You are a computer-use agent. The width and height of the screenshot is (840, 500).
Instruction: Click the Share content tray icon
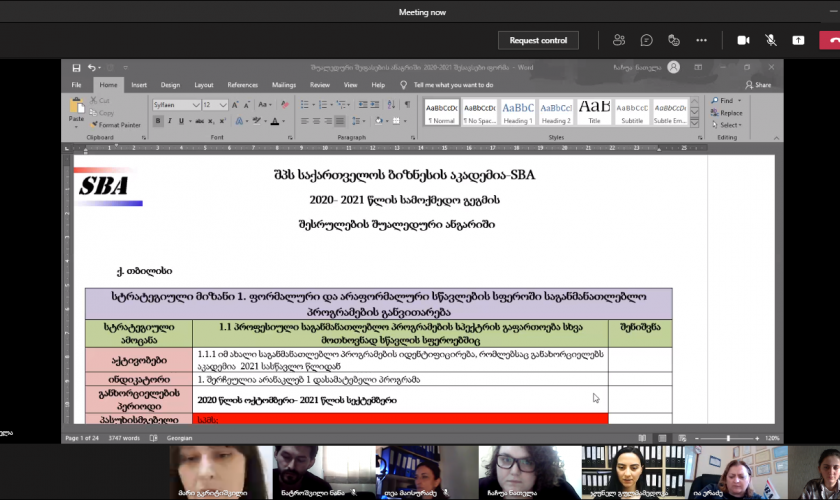coord(798,40)
